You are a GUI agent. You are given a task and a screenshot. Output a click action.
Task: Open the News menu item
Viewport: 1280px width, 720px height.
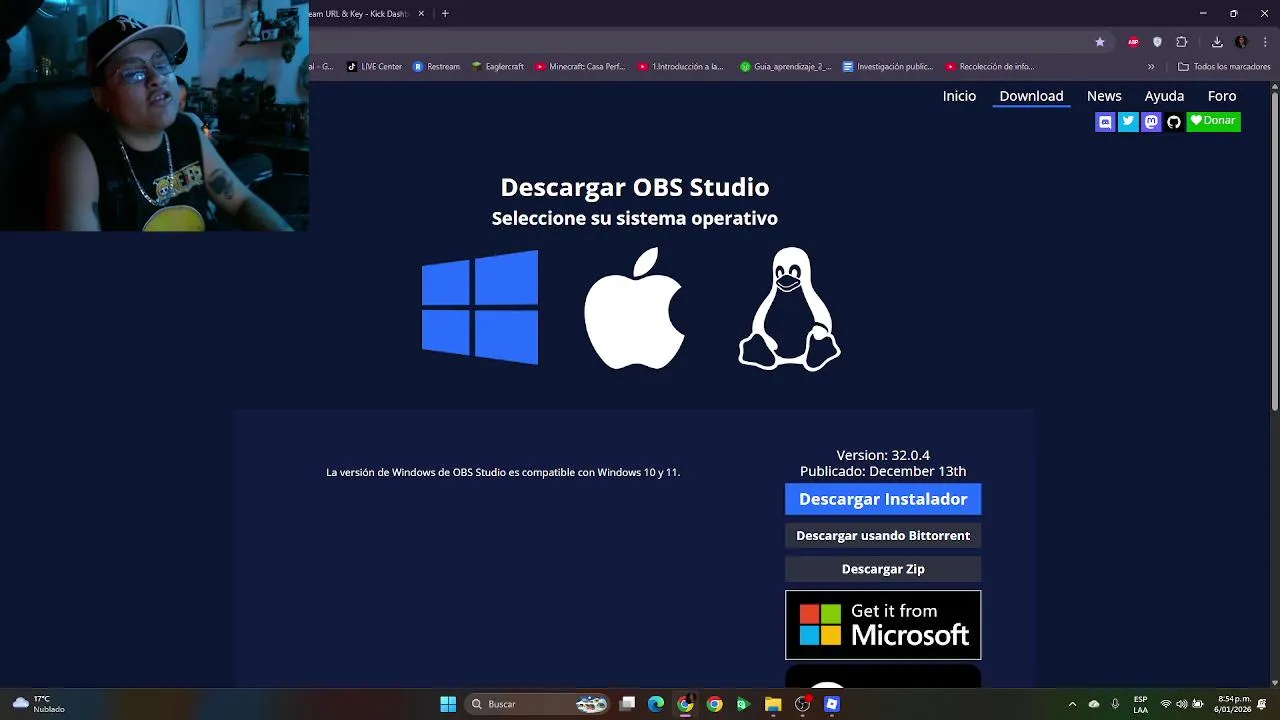tap(1104, 96)
